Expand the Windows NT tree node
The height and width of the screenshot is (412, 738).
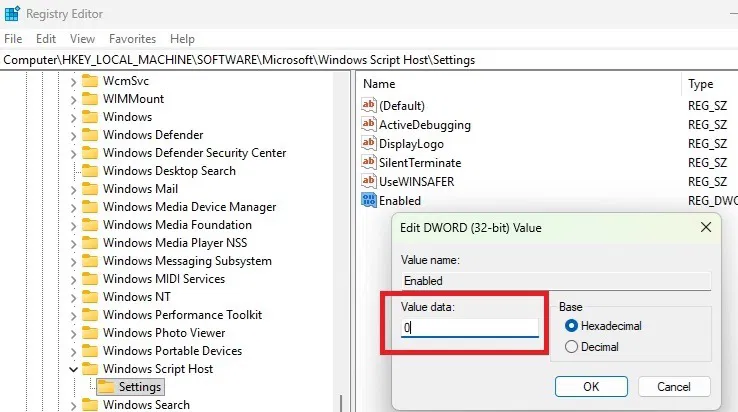[73, 297]
